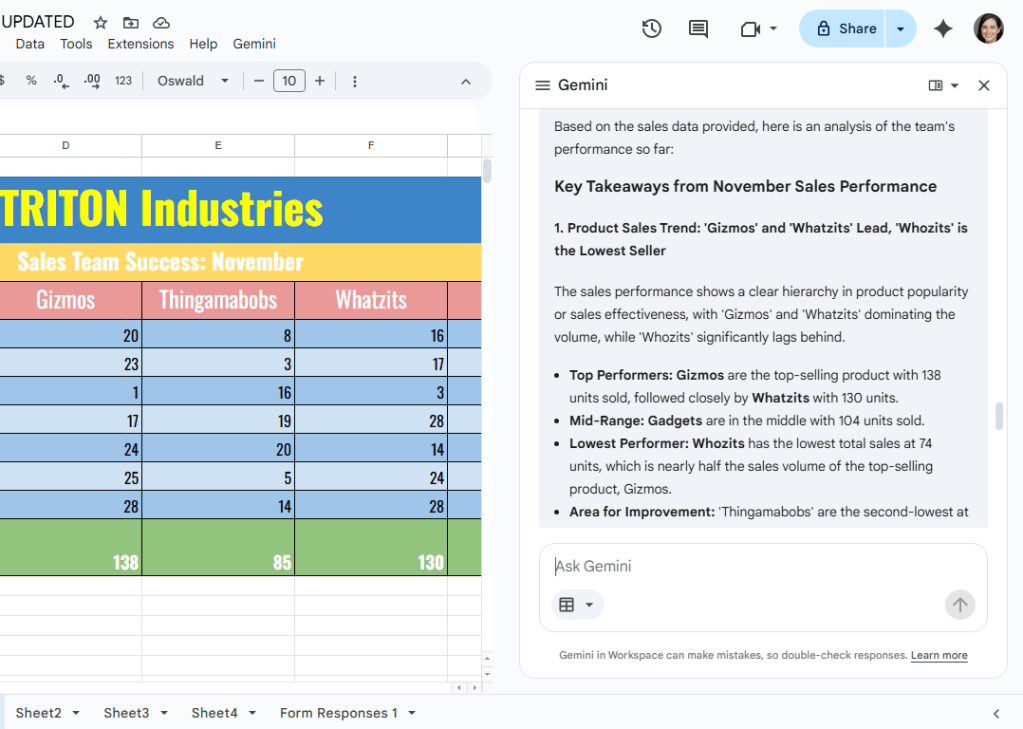Open the Learn more link

[939, 656]
